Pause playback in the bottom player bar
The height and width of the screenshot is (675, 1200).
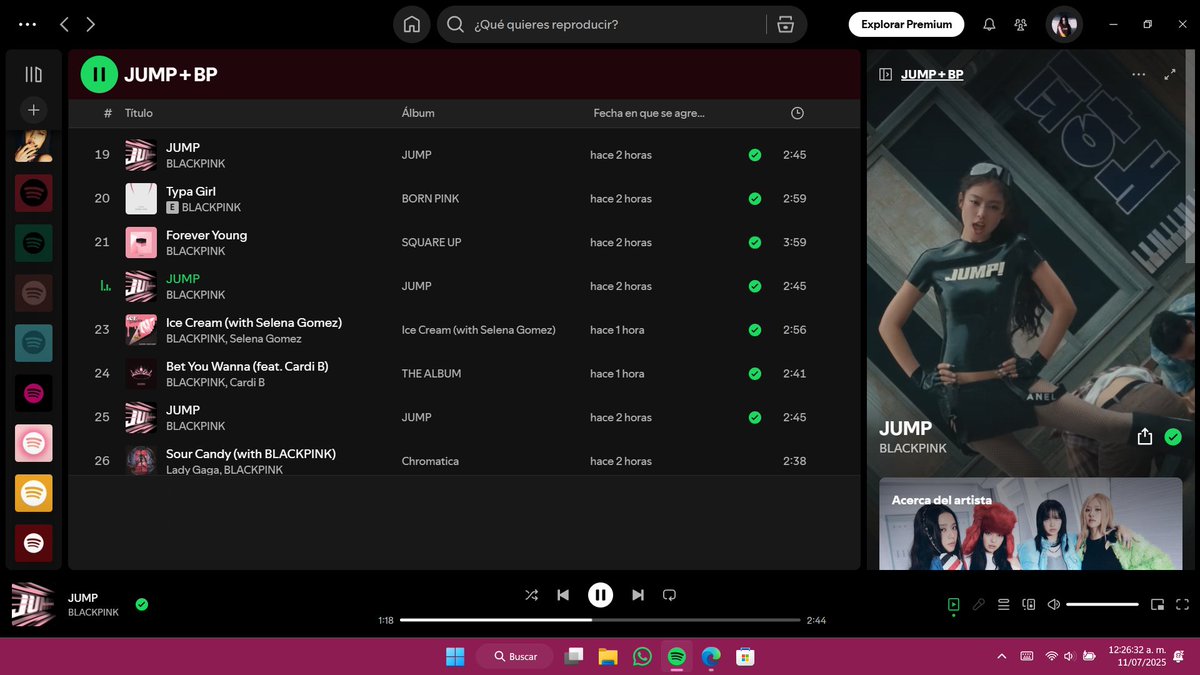pos(600,595)
